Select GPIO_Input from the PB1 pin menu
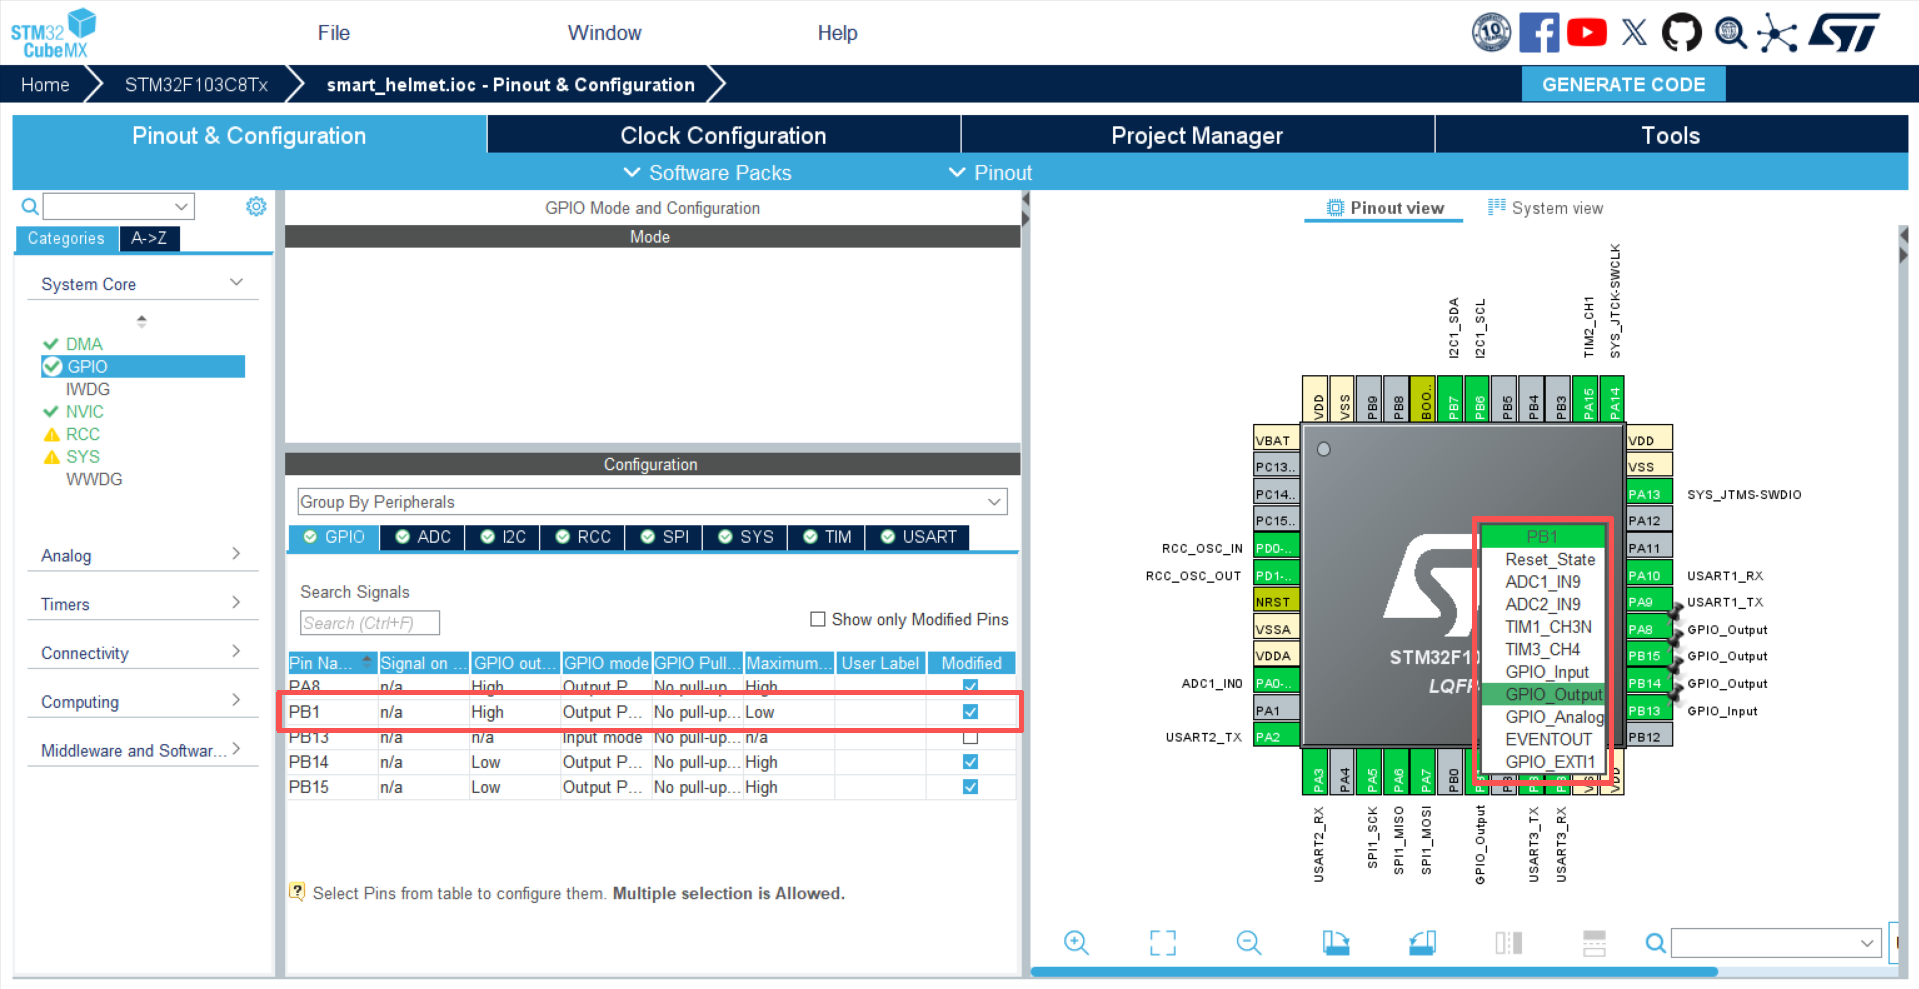Viewport: 1919px width, 989px height. (x=1546, y=672)
